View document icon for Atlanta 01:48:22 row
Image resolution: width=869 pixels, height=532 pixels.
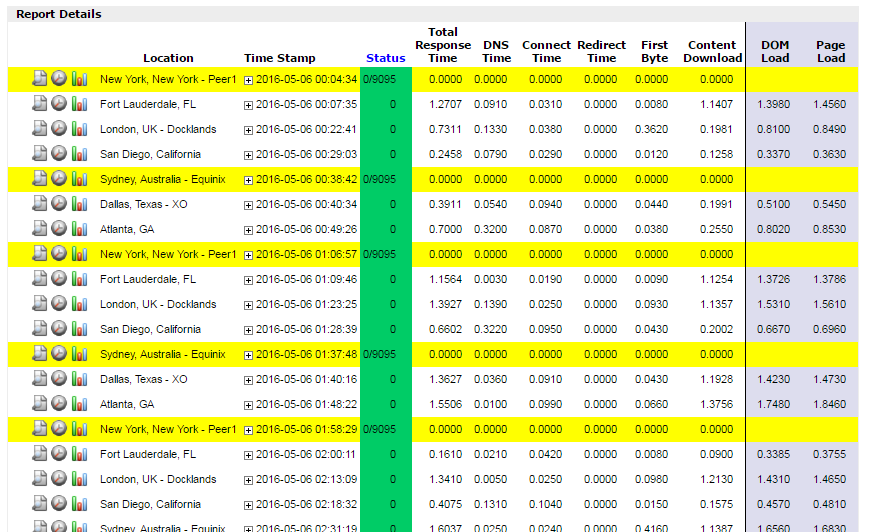tap(39, 403)
